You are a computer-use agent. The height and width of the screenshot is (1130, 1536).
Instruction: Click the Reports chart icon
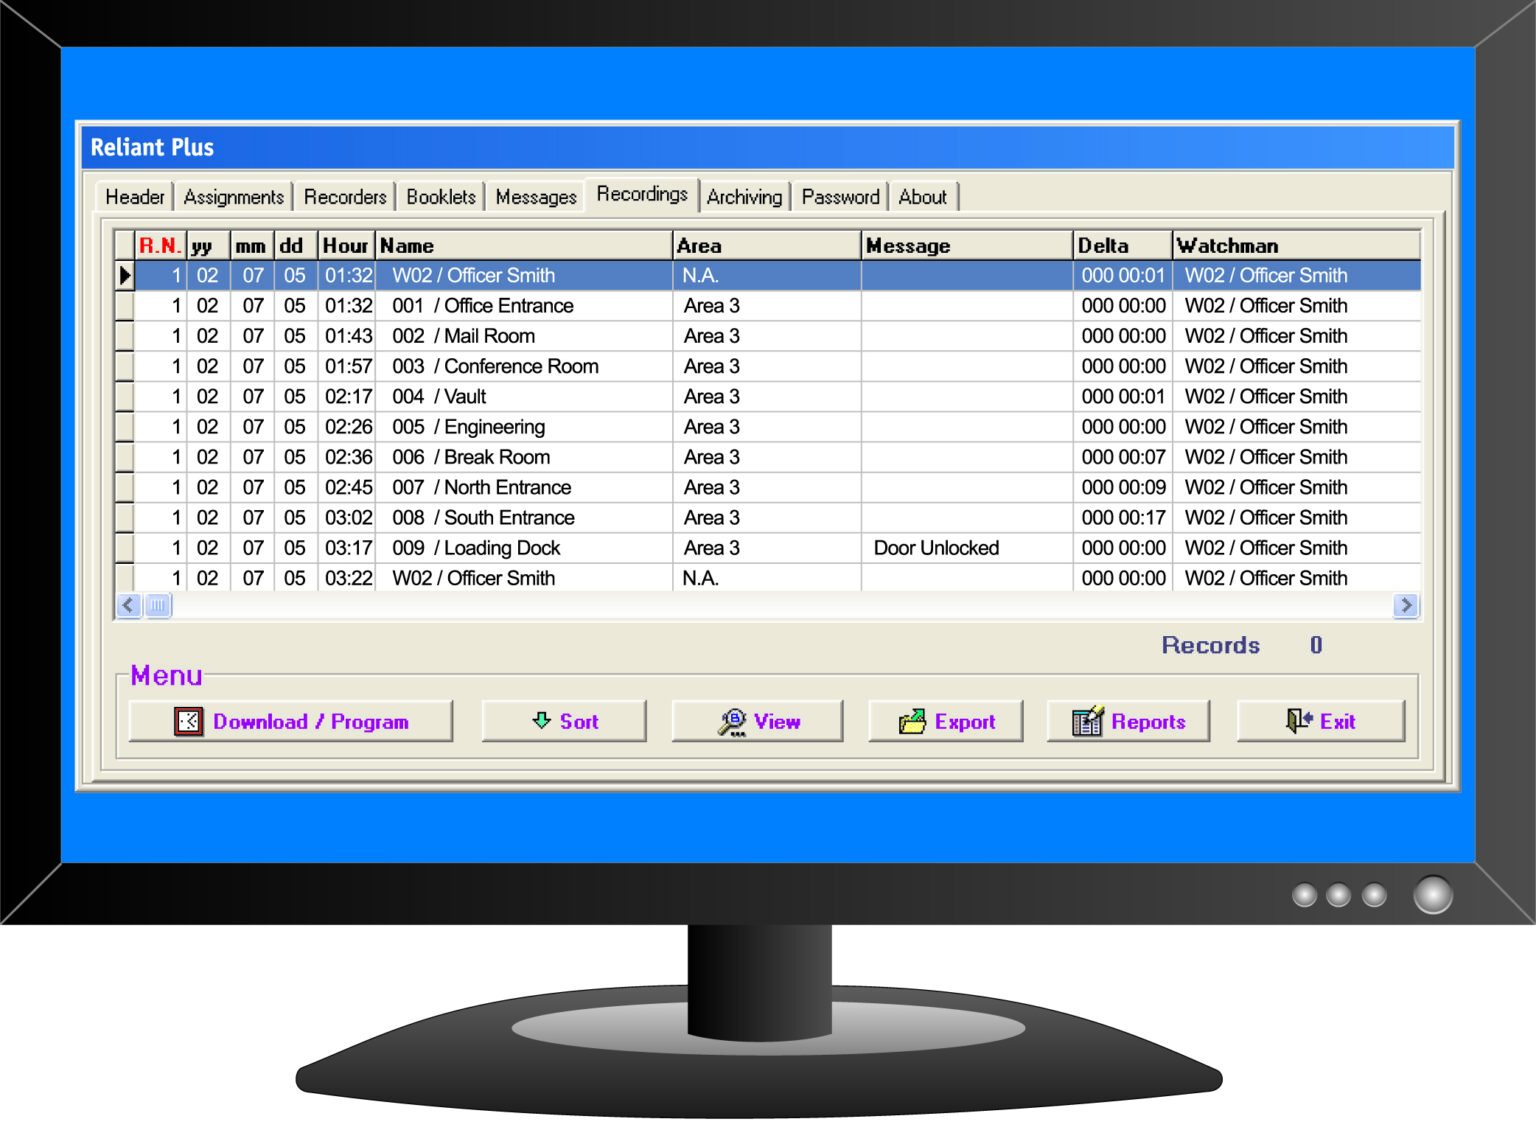[1088, 720]
